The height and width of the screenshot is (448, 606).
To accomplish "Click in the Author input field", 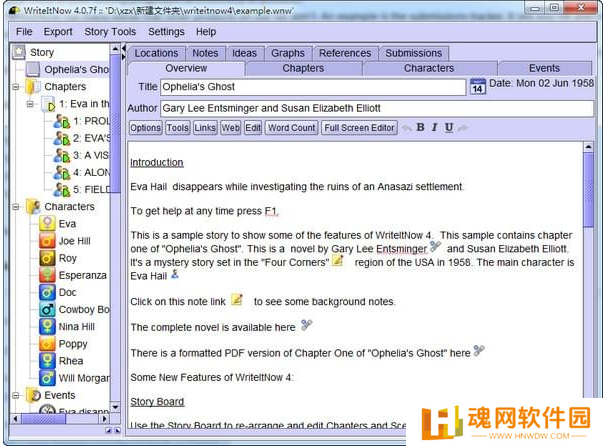I will click(x=377, y=108).
